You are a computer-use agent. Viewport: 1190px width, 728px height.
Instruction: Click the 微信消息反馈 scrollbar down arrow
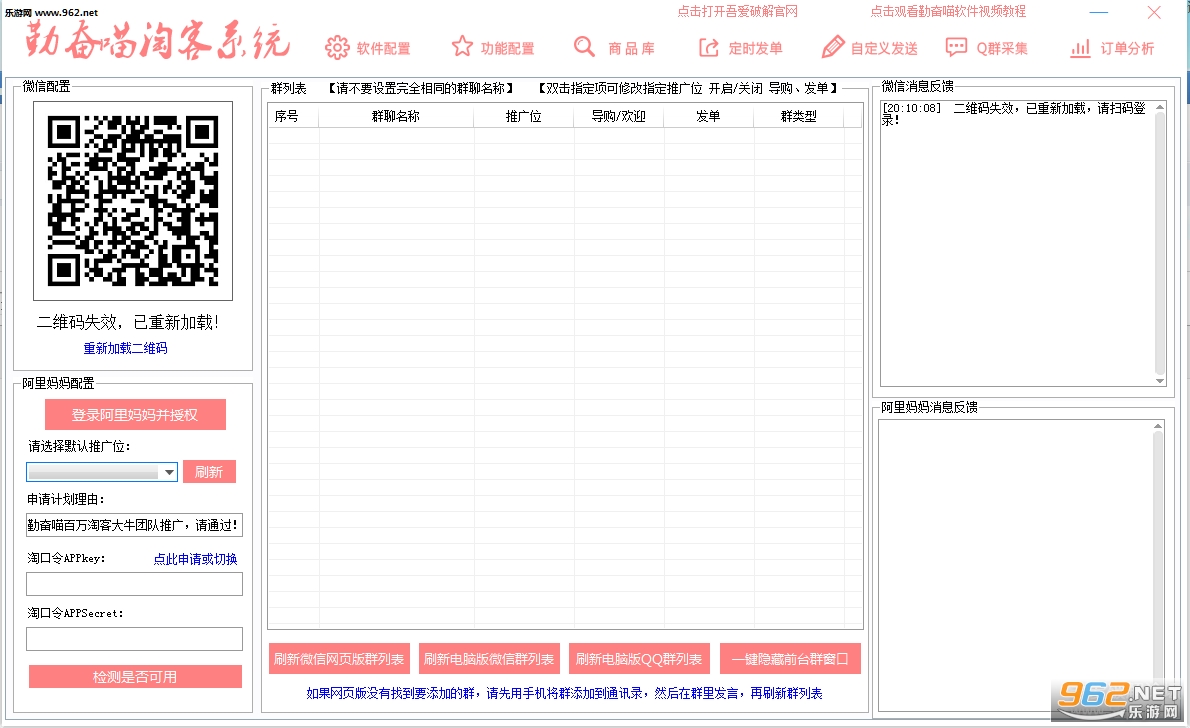pyautogui.click(x=1160, y=381)
